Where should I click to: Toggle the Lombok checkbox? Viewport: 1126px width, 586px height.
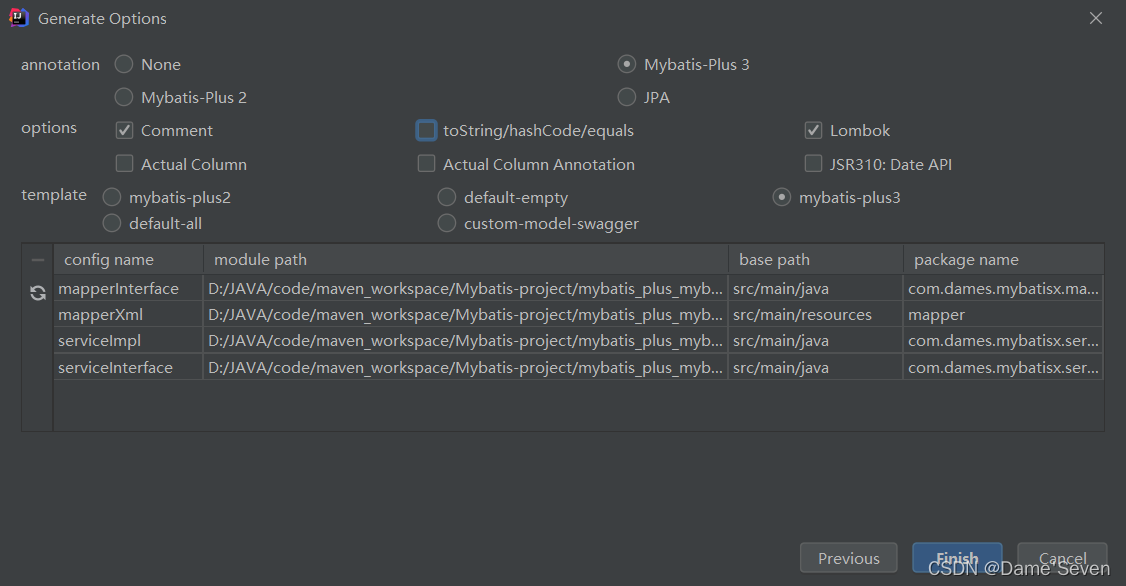[x=813, y=131]
